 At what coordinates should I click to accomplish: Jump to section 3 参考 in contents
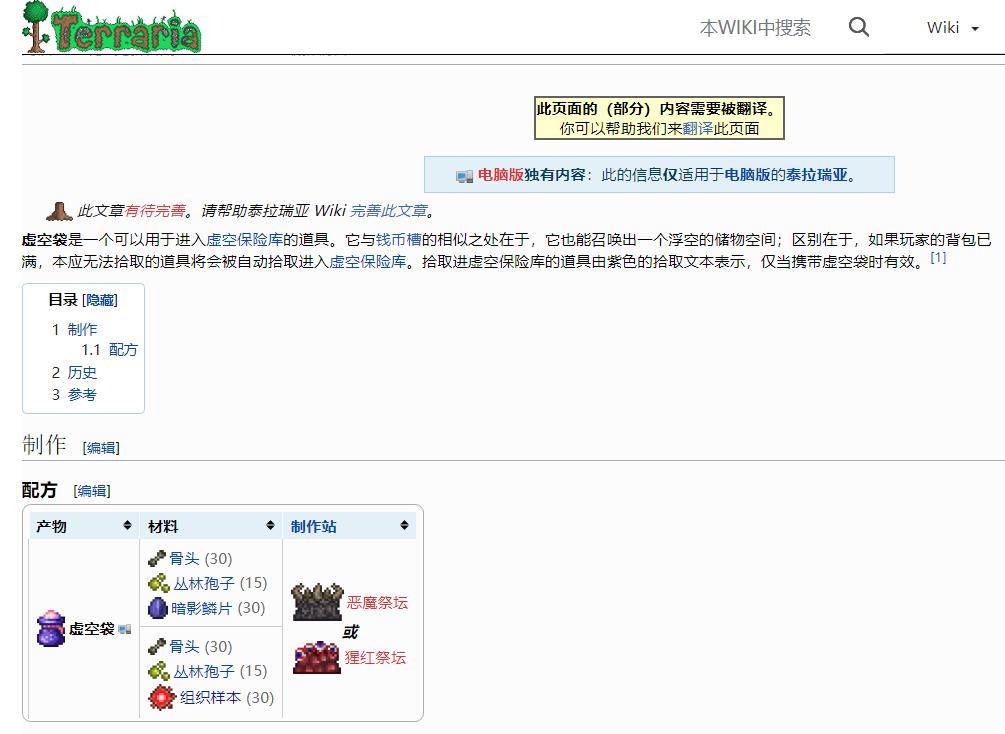(x=82, y=395)
